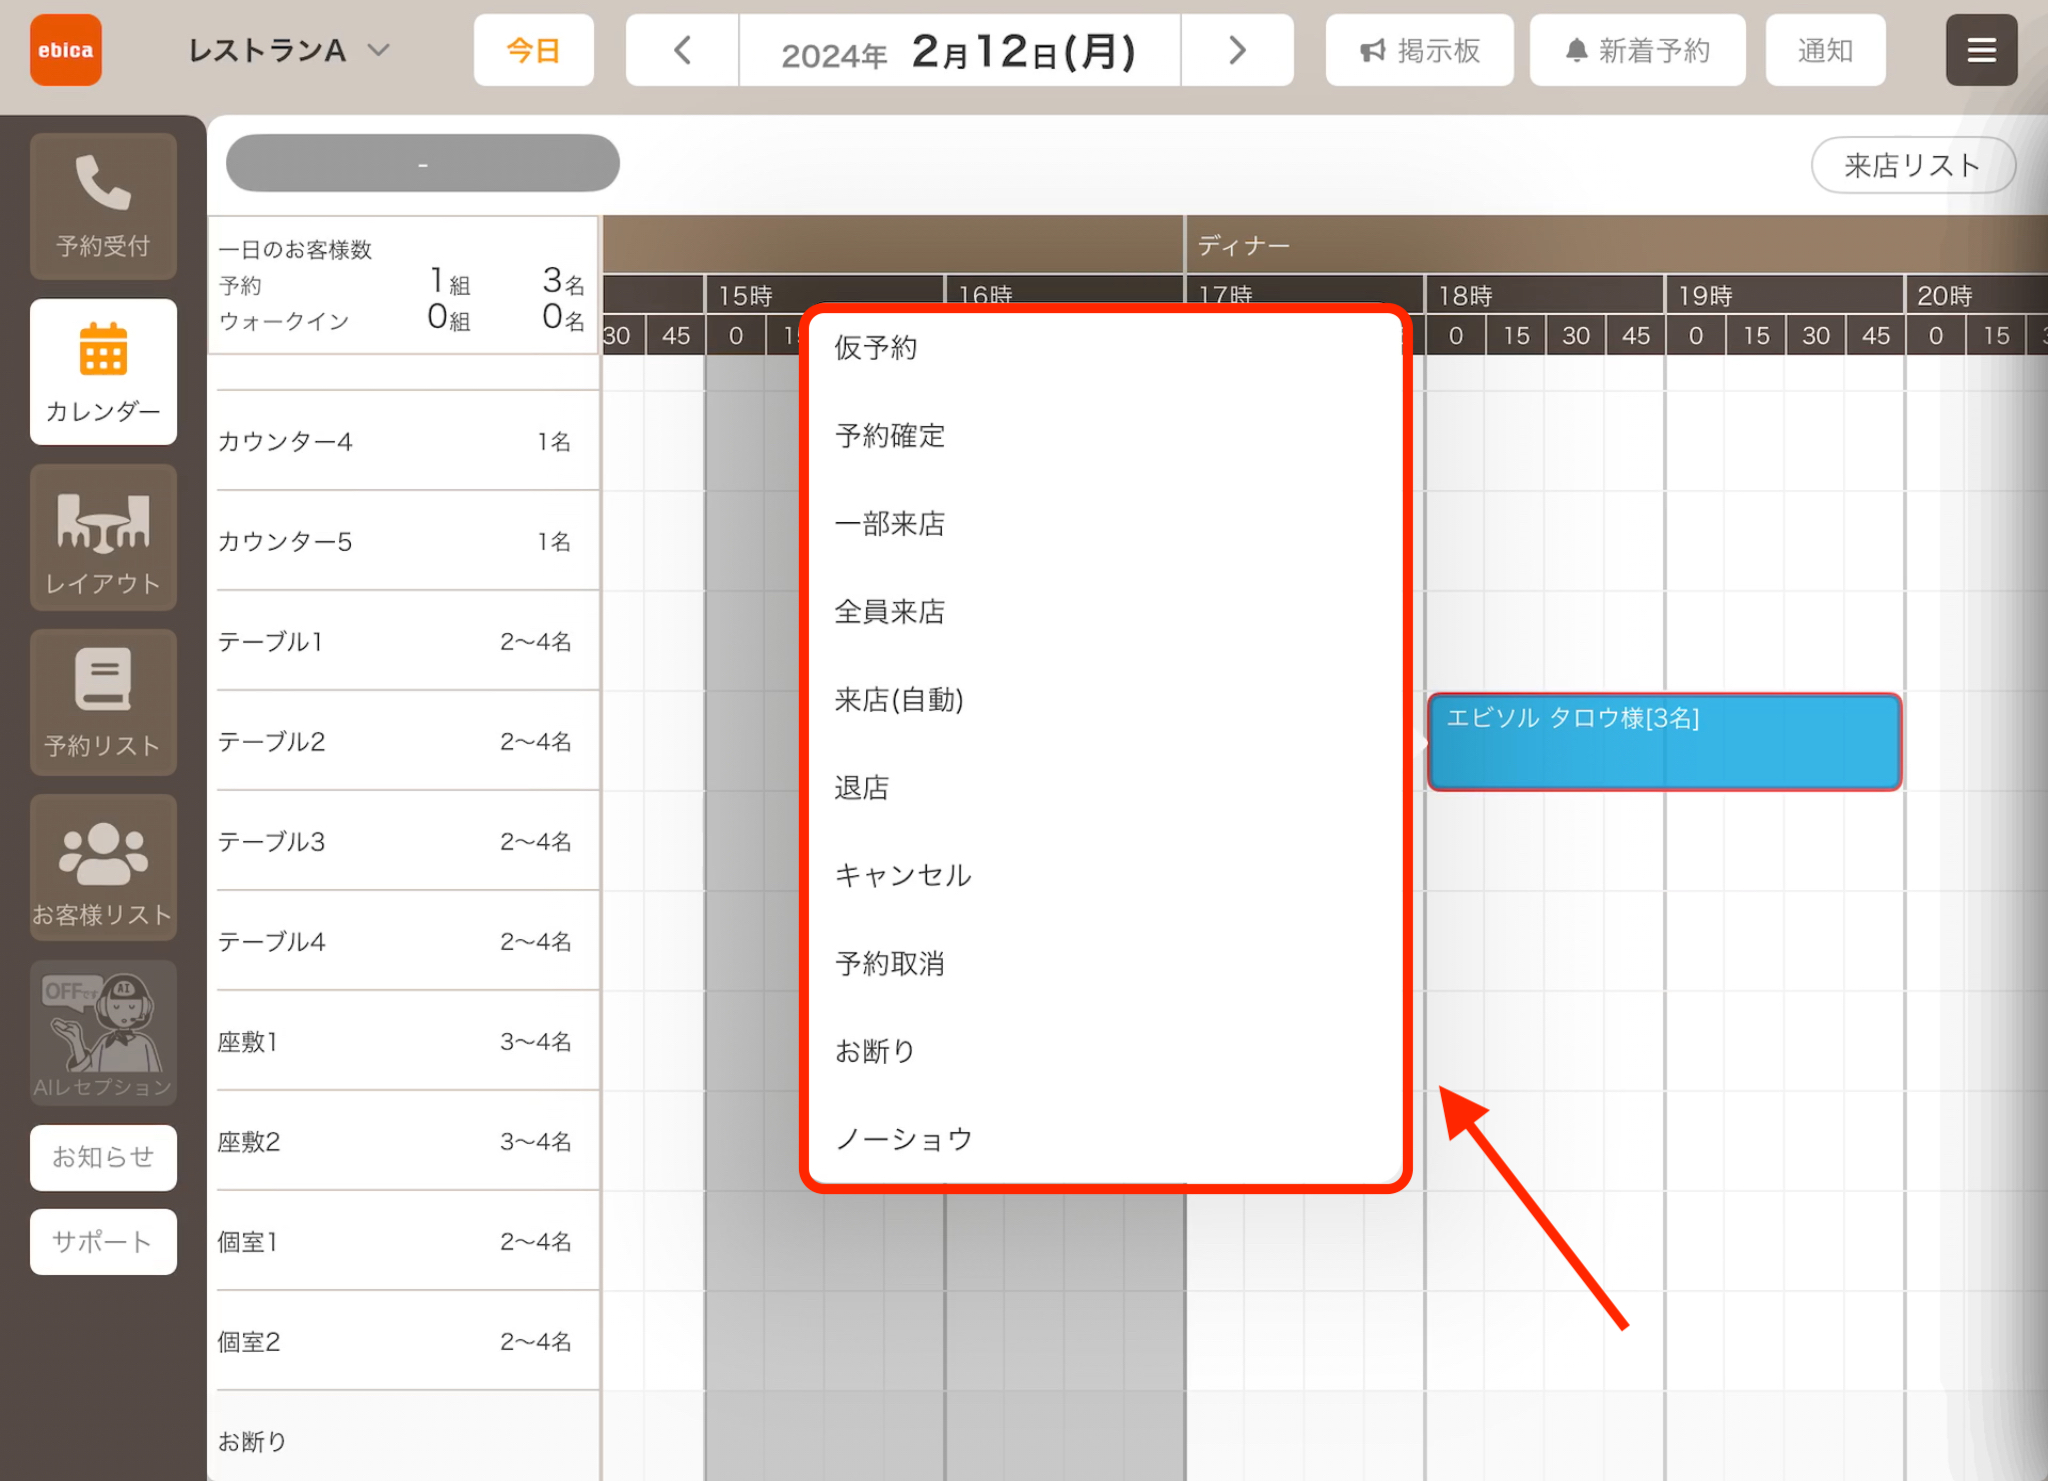Jump to 今日 today

tap(533, 50)
